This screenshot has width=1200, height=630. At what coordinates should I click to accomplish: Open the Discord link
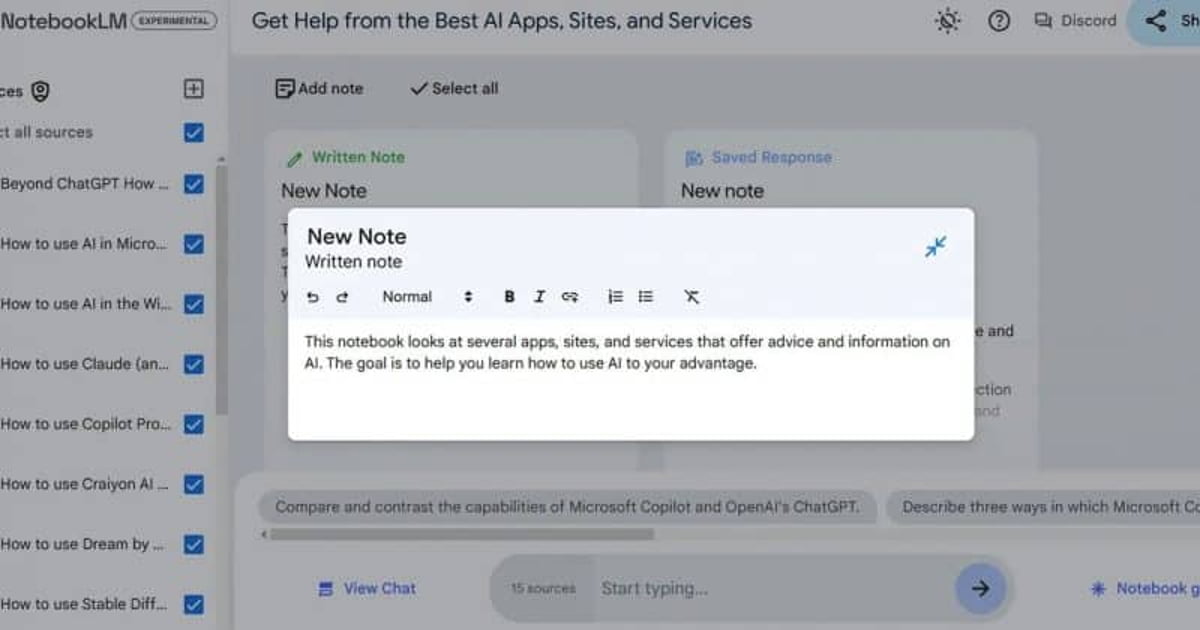pyautogui.click(x=1075, y=21)
